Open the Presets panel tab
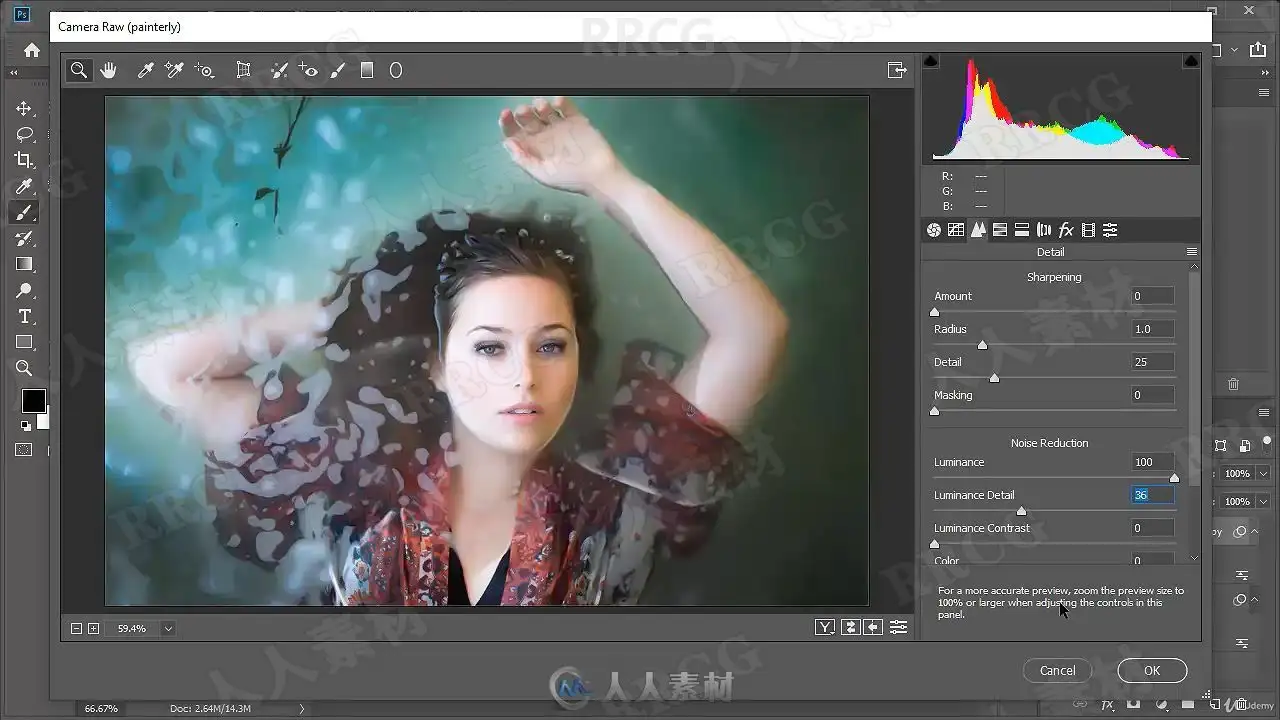The image size is (1280, 720). coord(1110,230)
